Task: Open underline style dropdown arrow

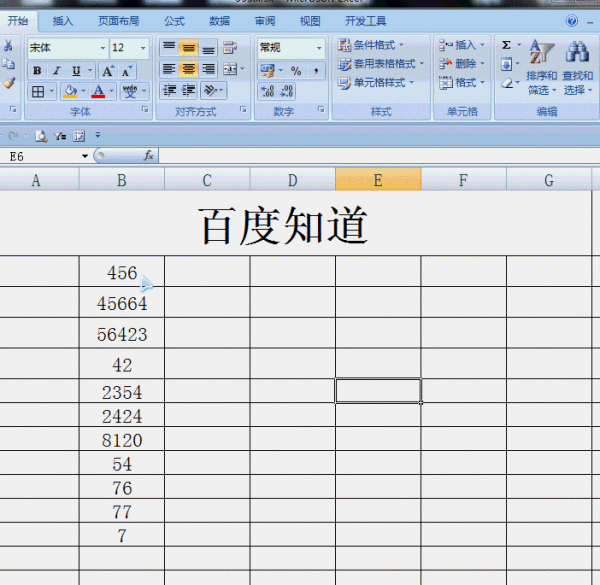Action: coord(90,71)
